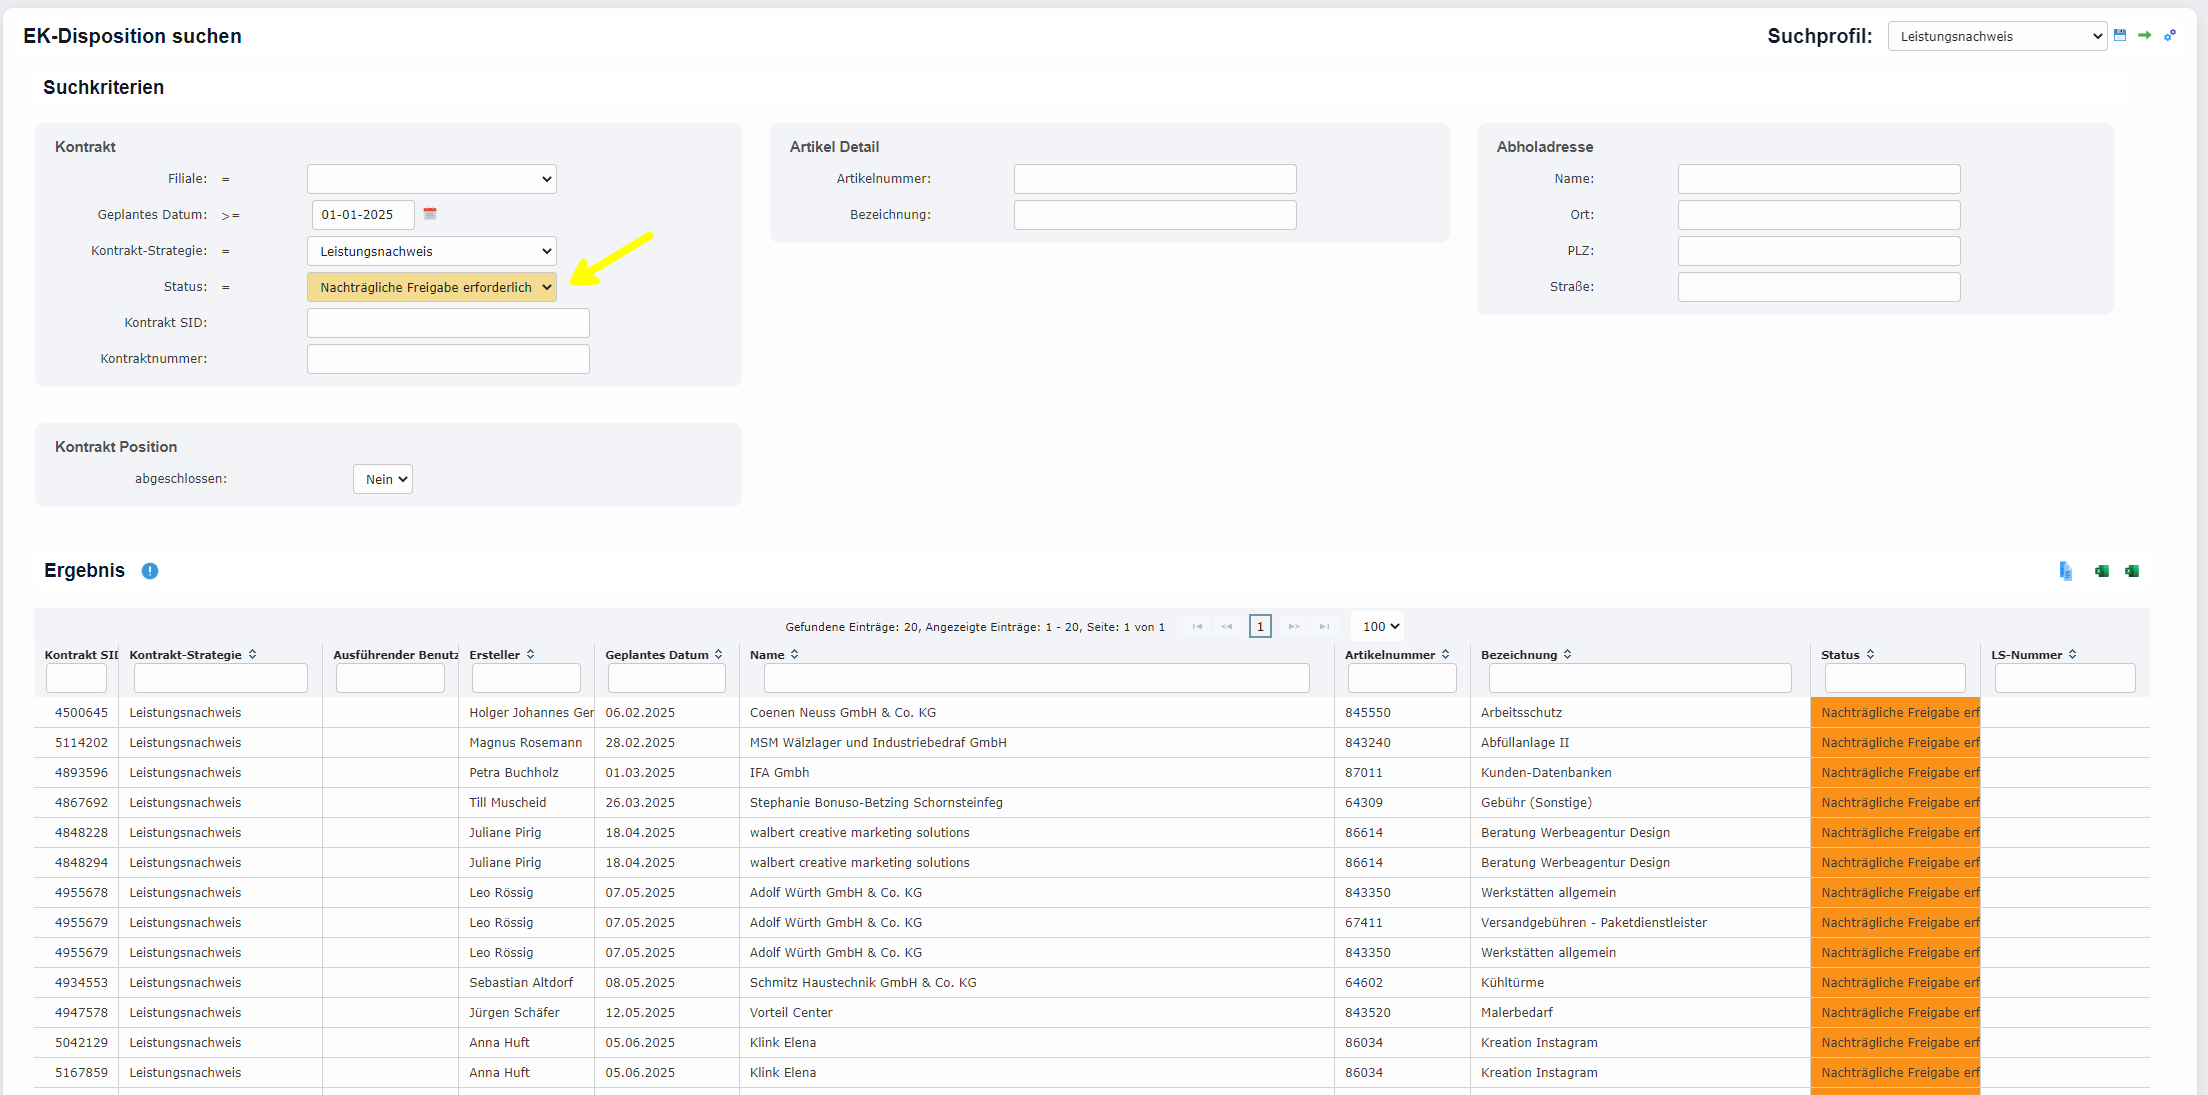Click the blue info icon next to Ergebnis
Viewport: 2208px width, 1095px height.
click(x=150, y=571)
